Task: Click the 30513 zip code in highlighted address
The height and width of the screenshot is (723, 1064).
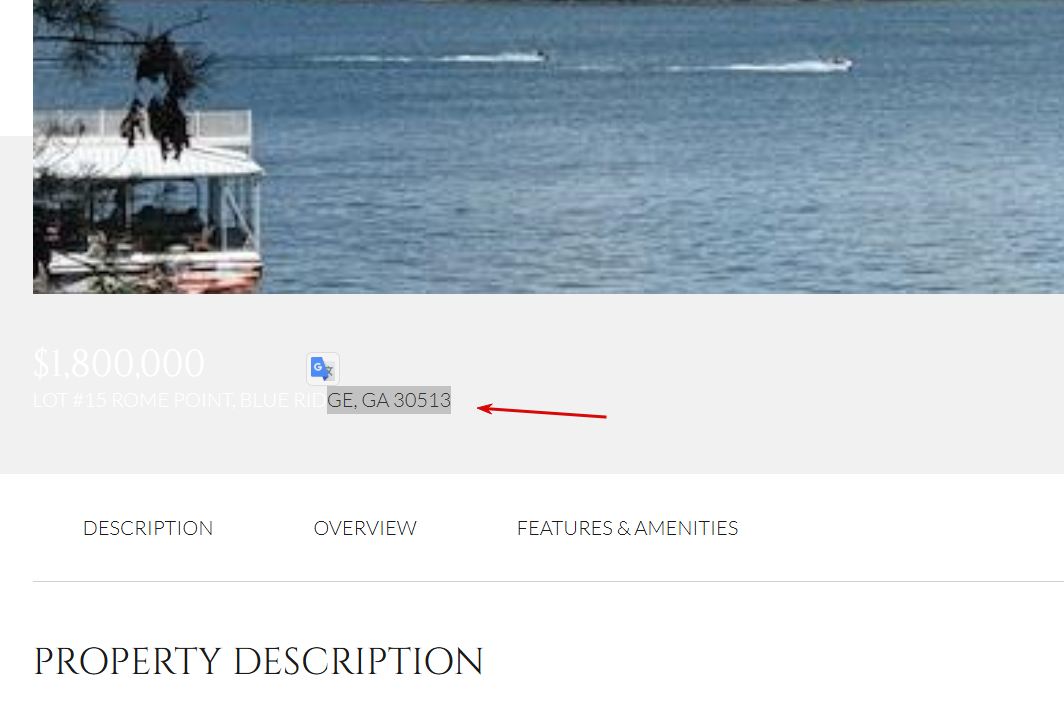Action: 422,401
